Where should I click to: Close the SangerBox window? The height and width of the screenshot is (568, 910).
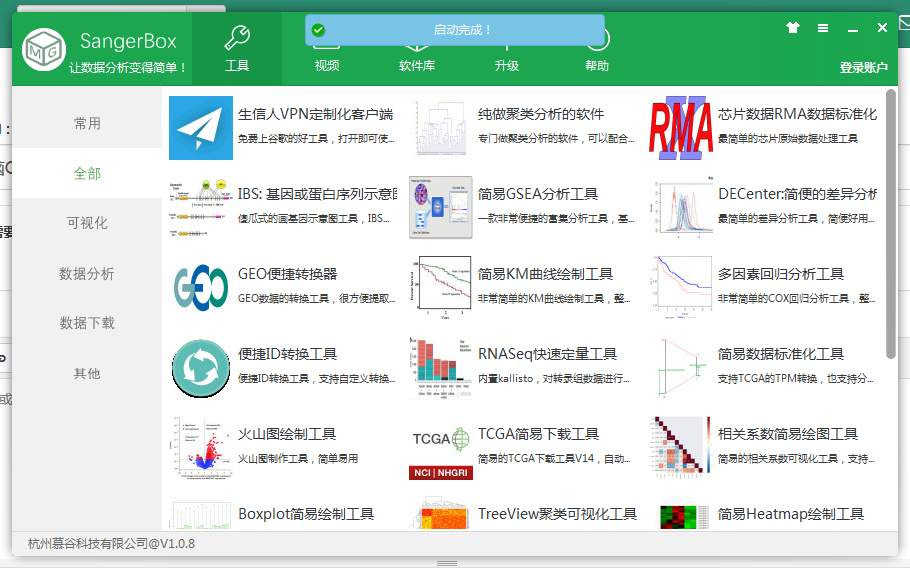coord(882,27)
